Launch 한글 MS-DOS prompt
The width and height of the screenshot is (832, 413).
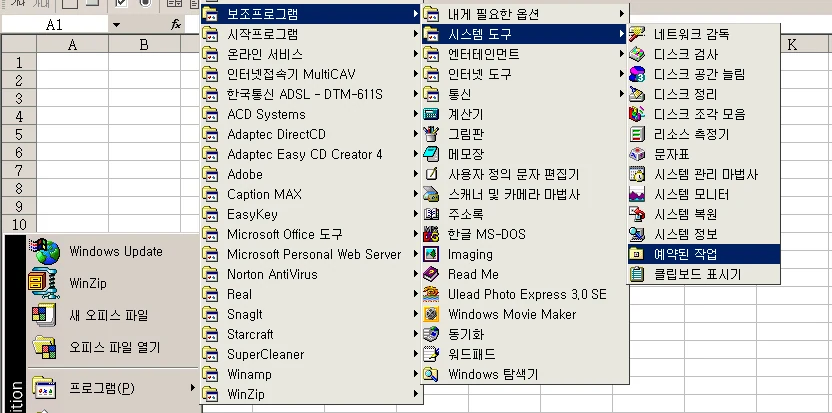(x=525, y=234)
